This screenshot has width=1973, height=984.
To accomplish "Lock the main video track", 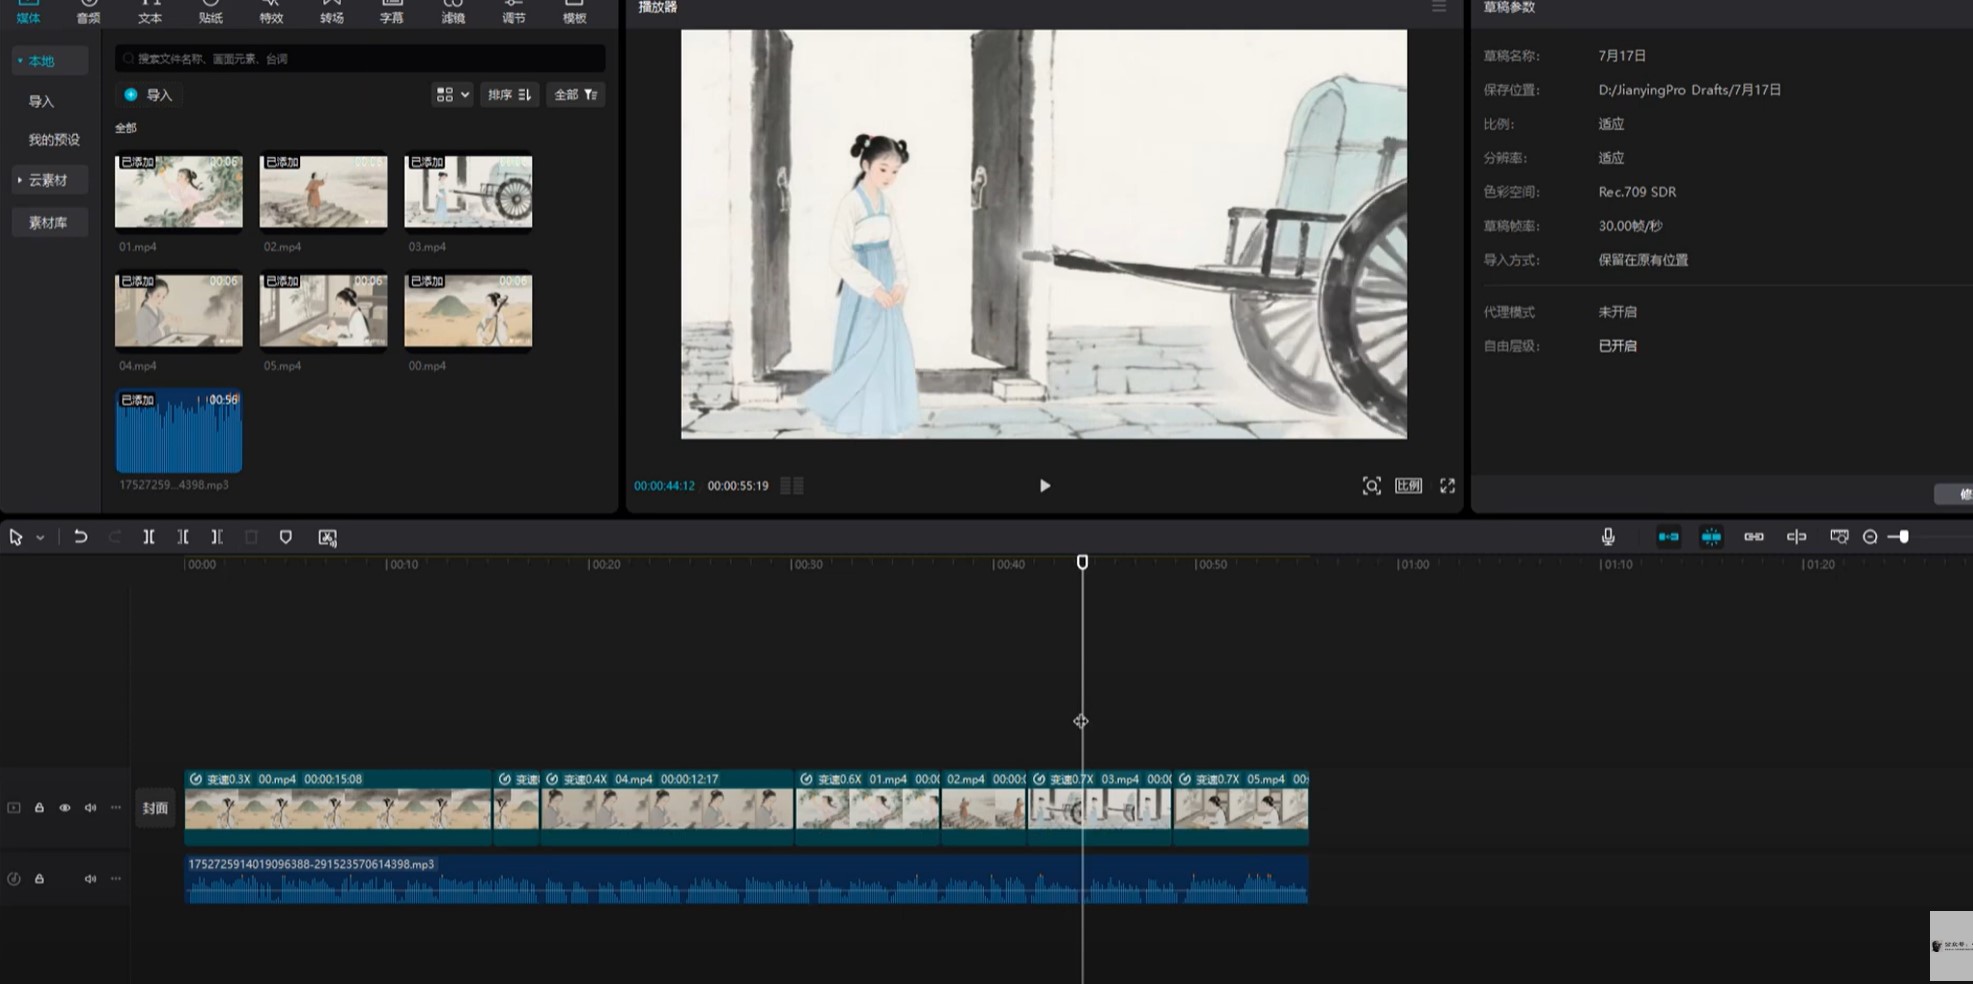I will (x=39, y=808).
